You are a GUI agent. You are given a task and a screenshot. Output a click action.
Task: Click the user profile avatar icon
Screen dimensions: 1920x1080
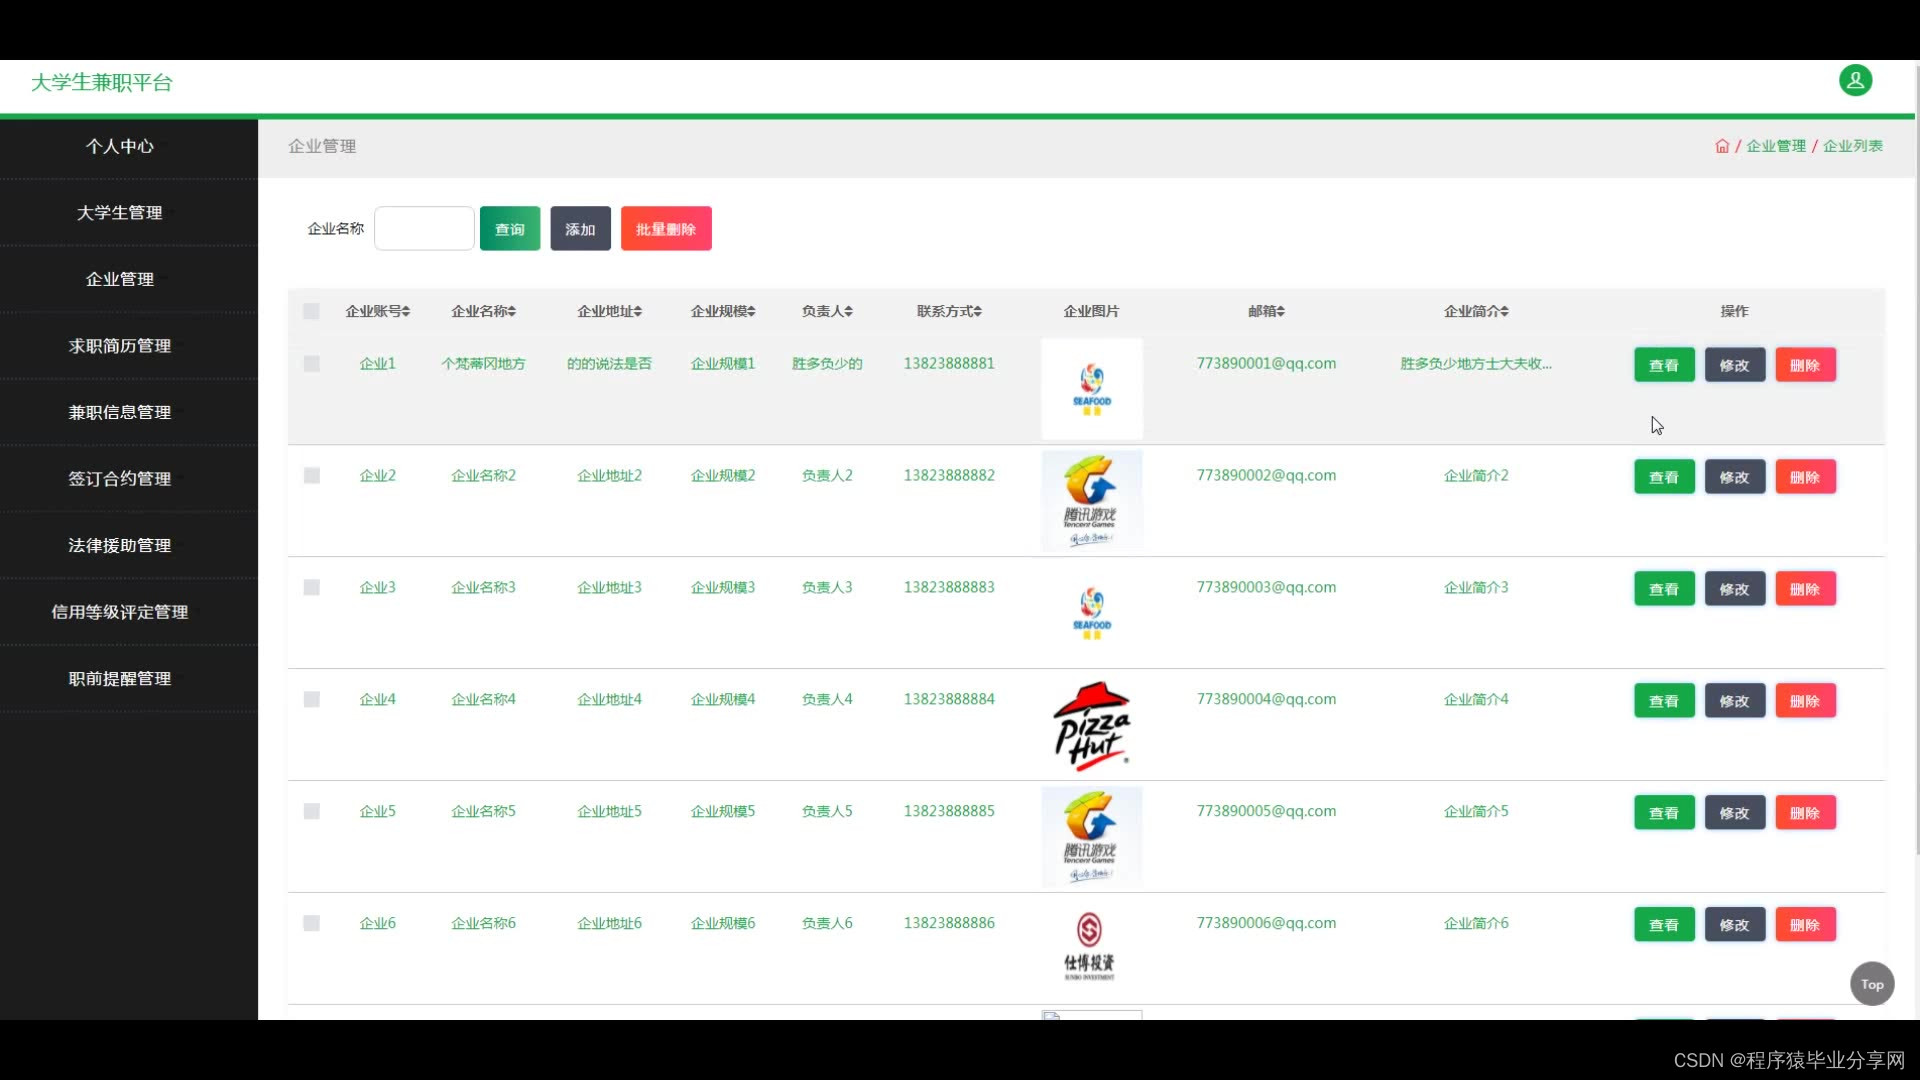point(1855,81)
